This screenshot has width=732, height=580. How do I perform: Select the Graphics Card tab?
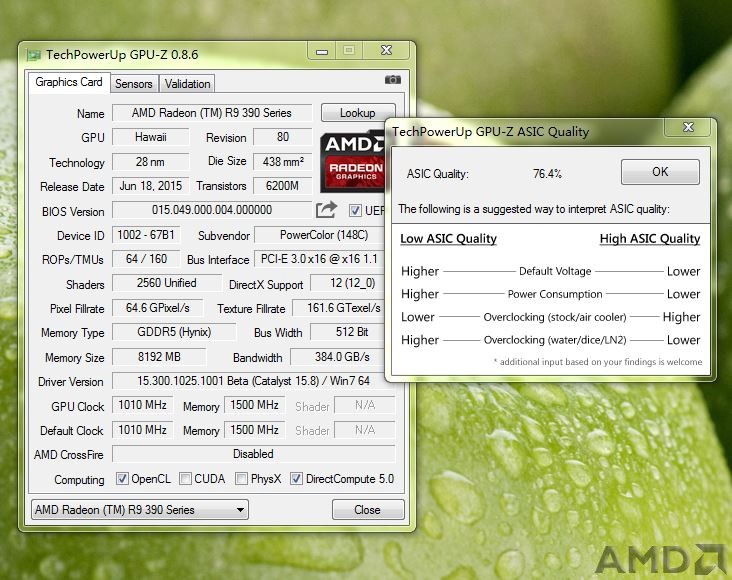69,82
